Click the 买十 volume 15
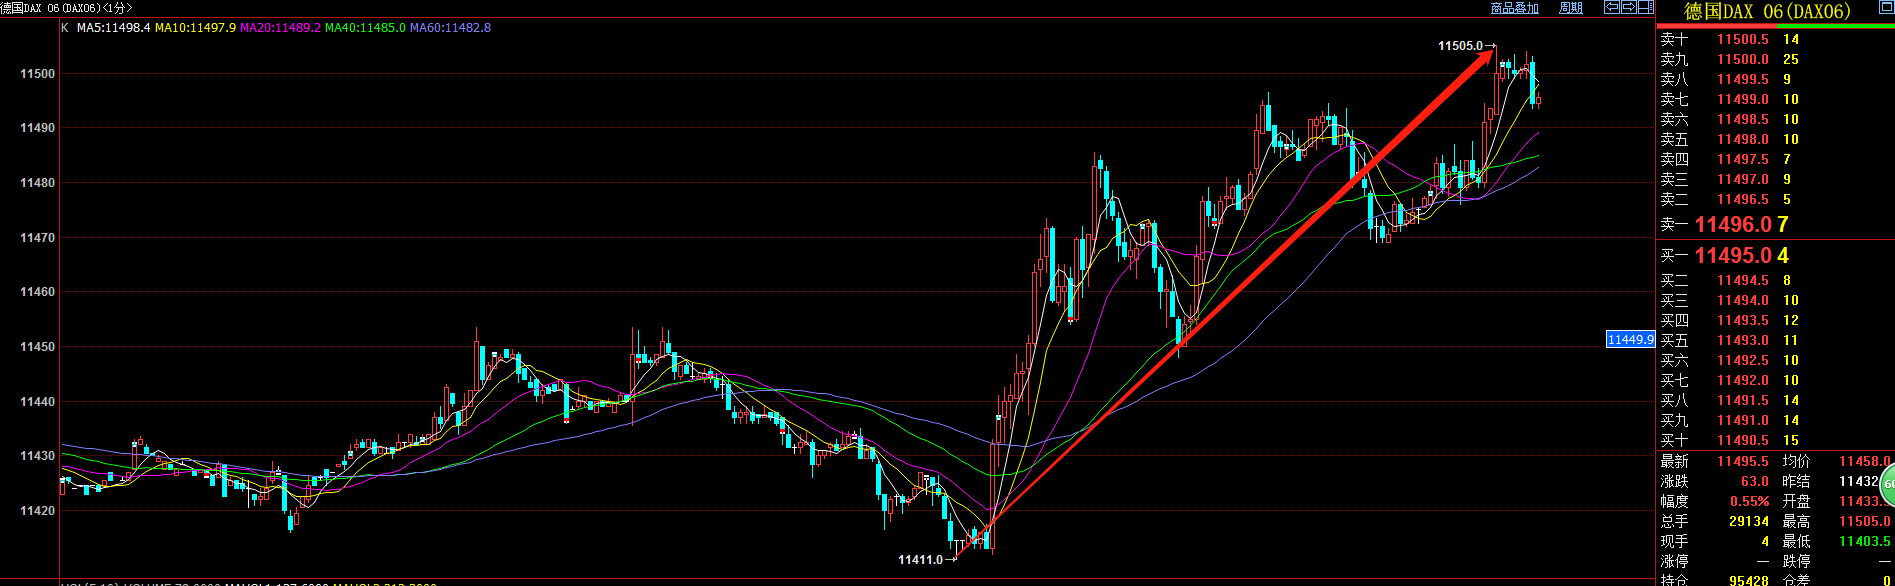This screenshot has height=586, width=1895. pos(1791,441)
